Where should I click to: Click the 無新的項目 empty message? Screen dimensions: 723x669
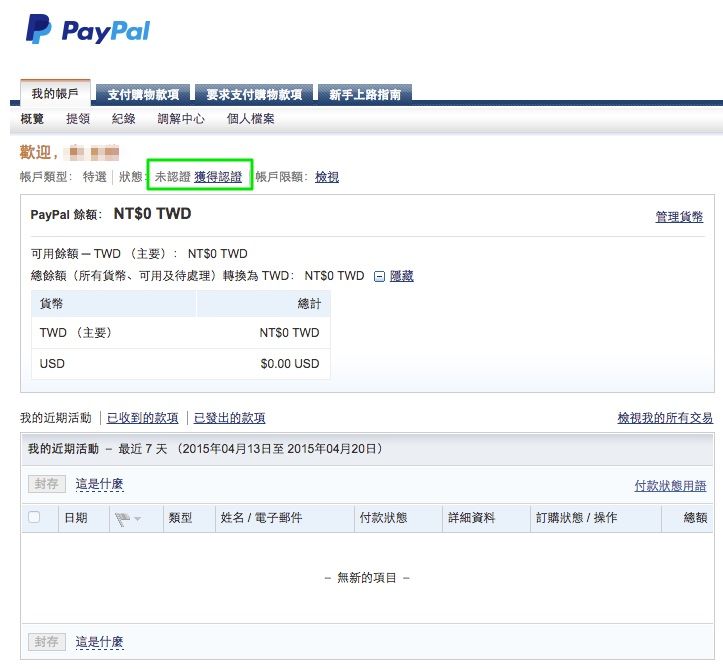[x=367, y=578]
